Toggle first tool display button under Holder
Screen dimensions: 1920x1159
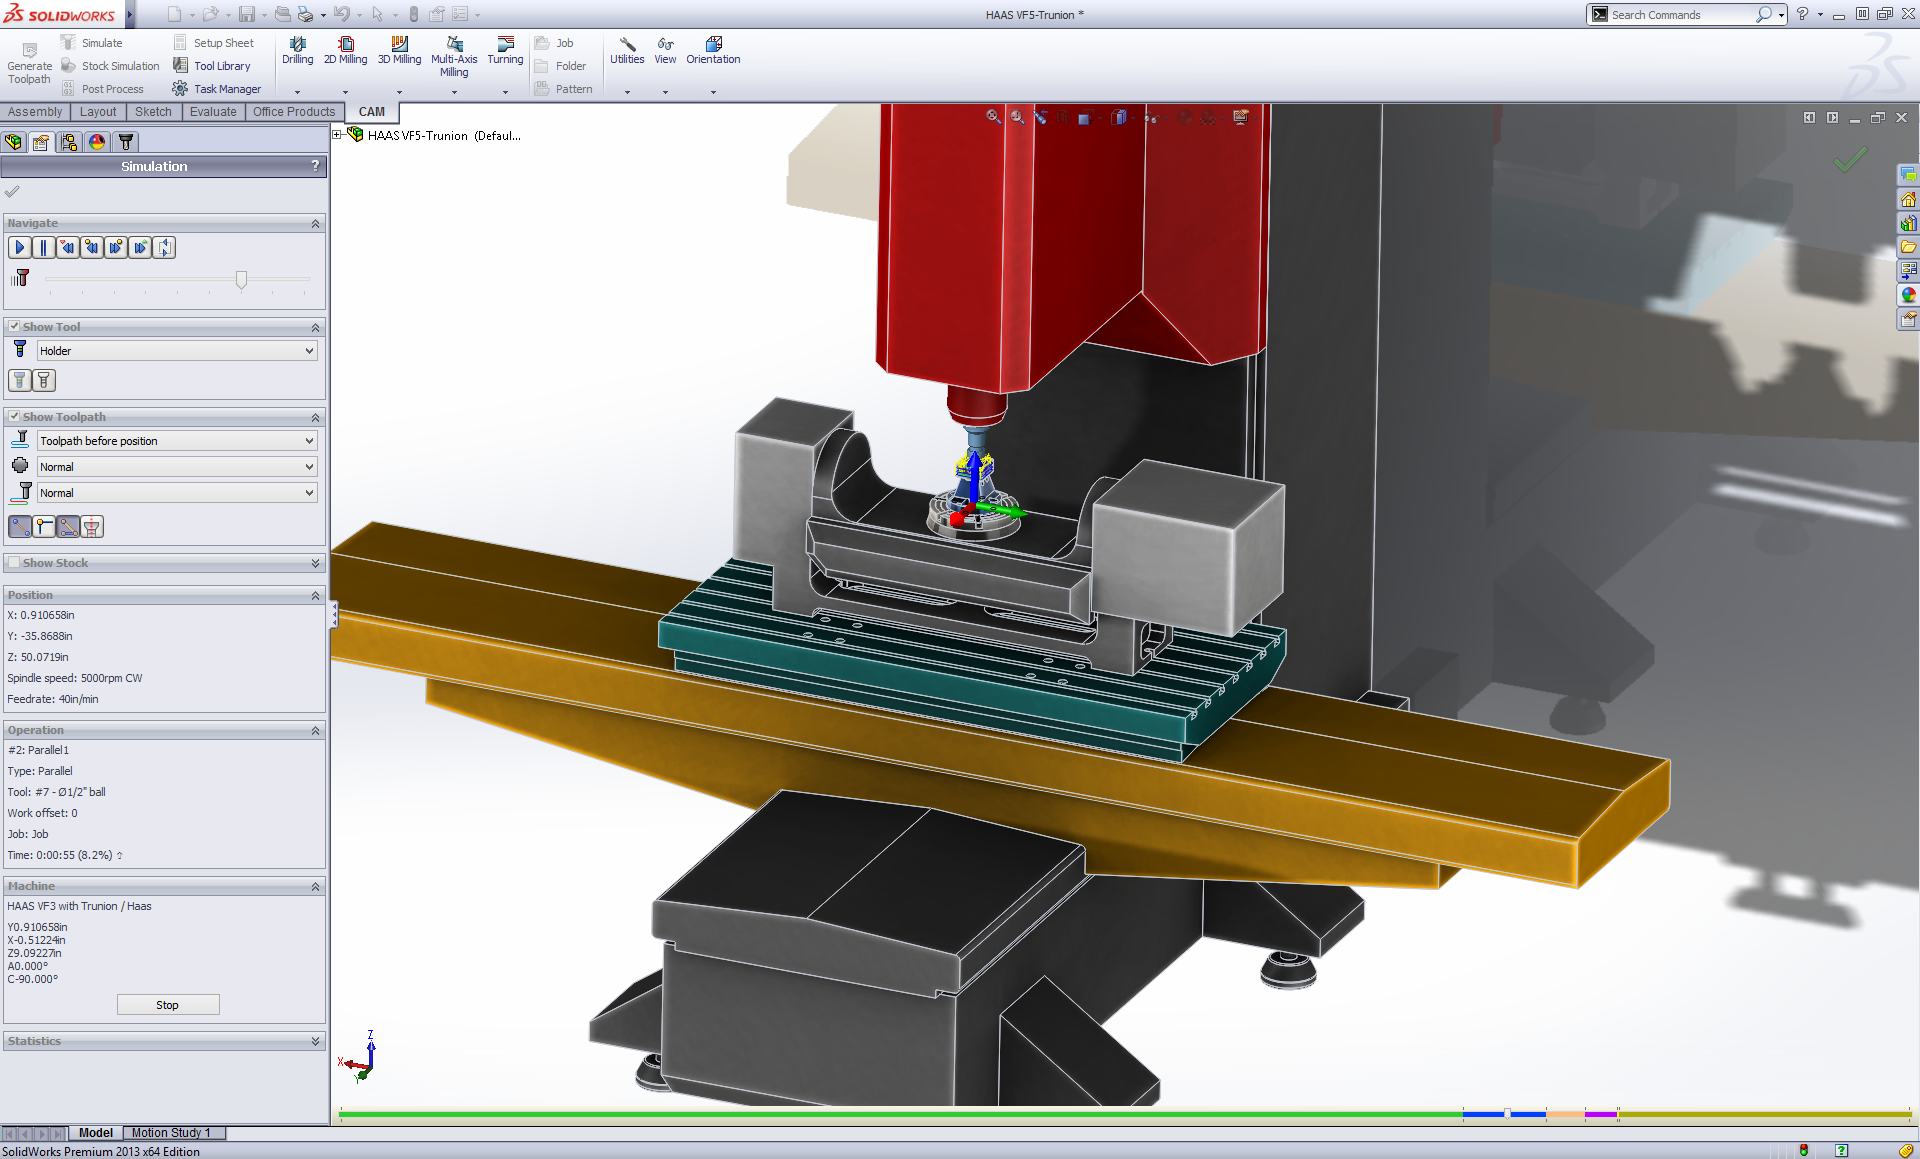(19, 380)
